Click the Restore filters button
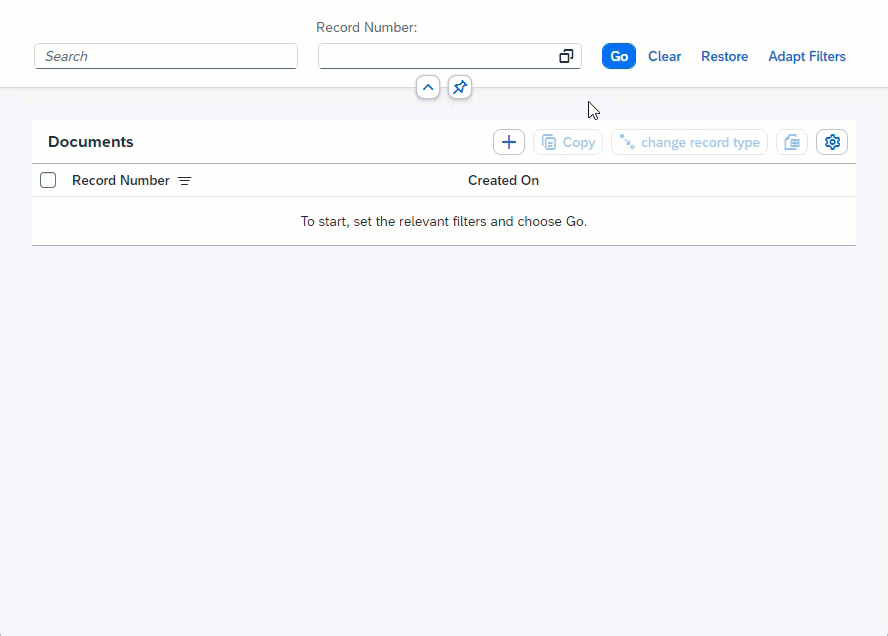The width and height of the screenshot is (888, 636). (724, 57)
